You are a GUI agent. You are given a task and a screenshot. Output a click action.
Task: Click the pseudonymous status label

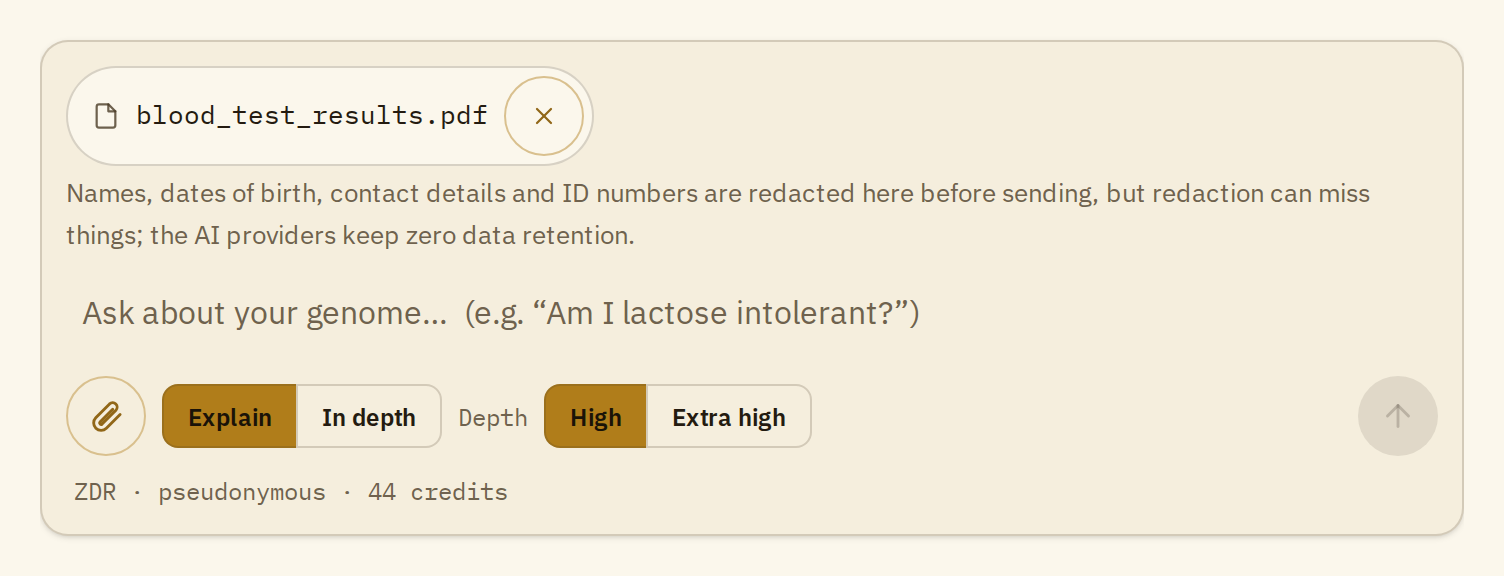[x=242, y=492]
